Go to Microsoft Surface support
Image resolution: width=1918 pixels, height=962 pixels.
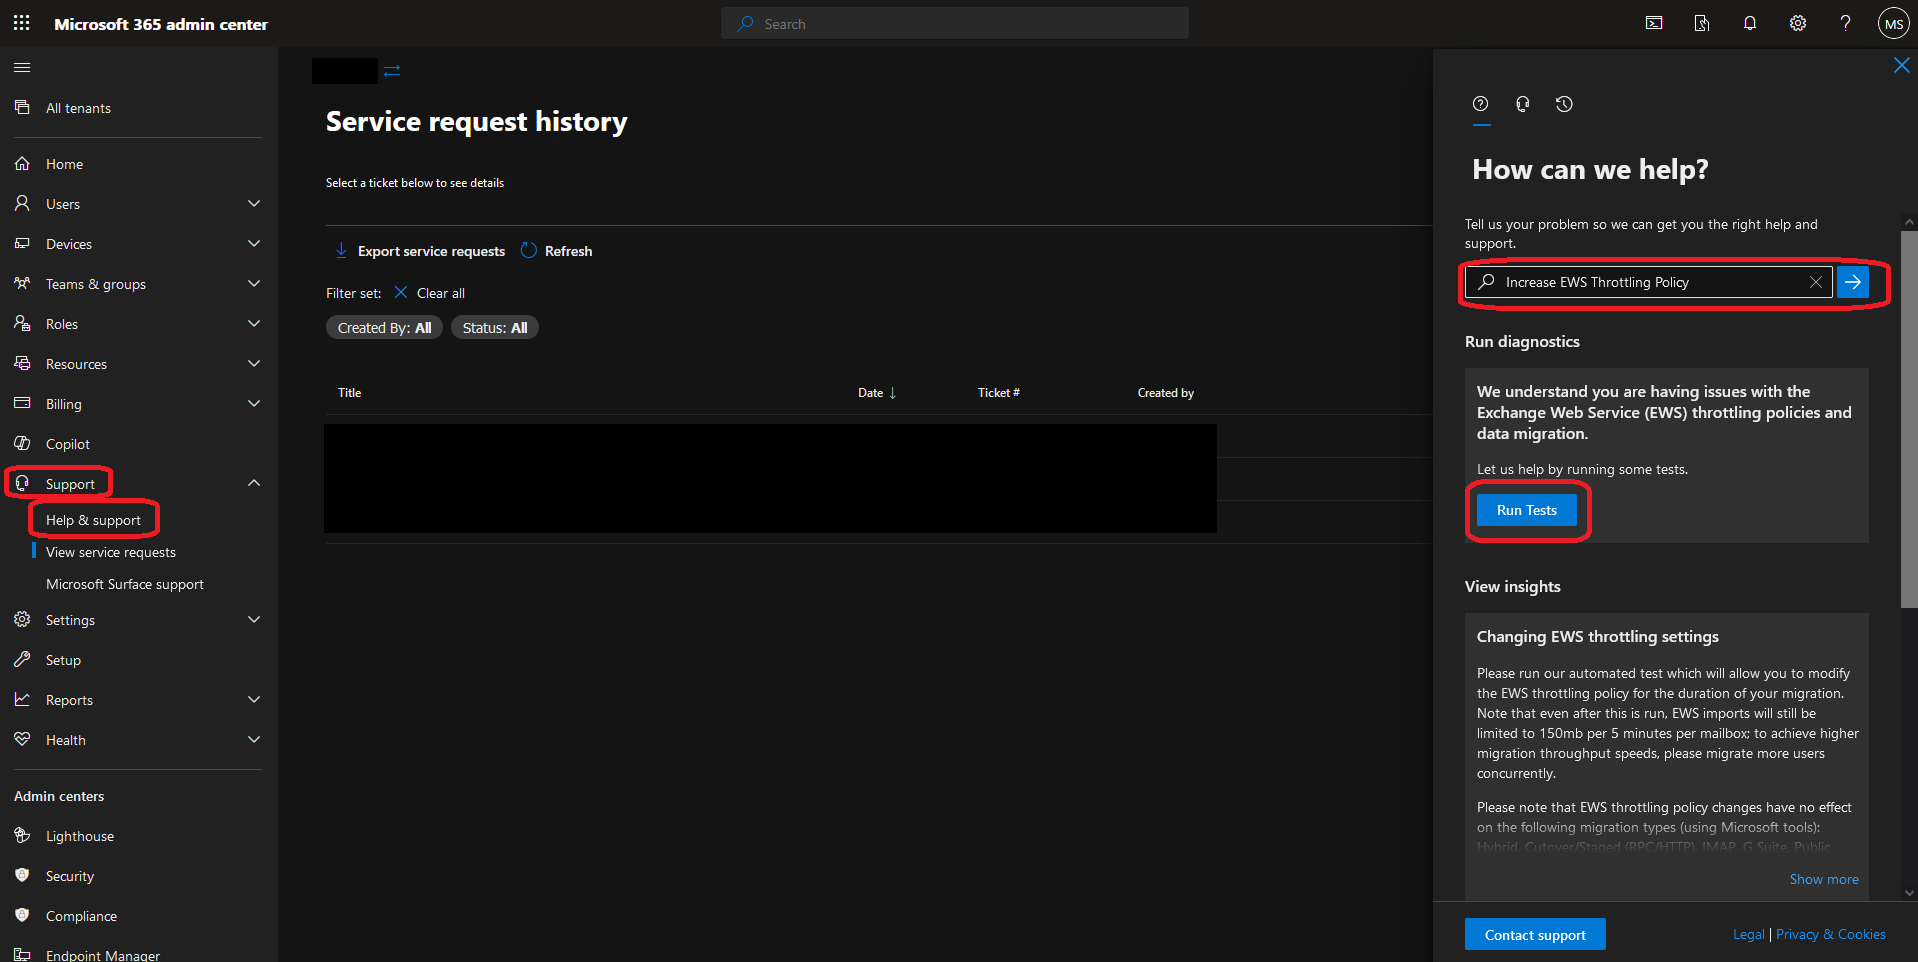pos(125,584)
